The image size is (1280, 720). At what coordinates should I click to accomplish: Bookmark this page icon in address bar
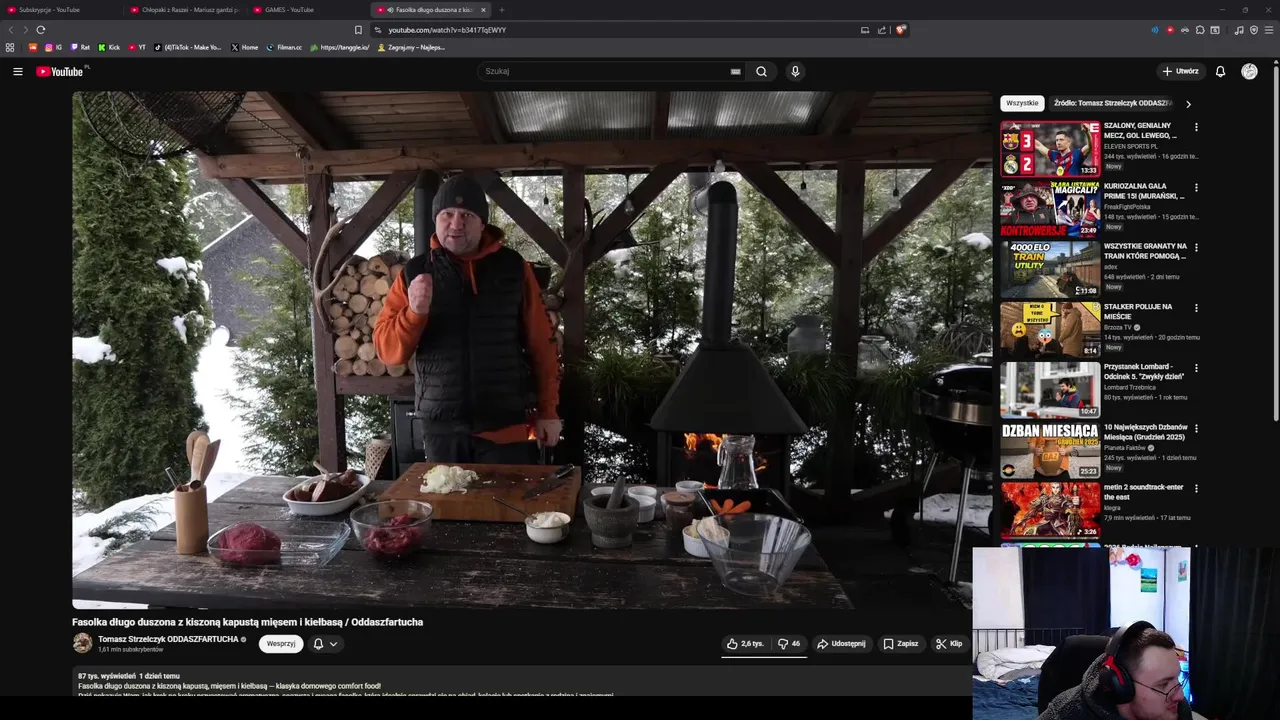[358, 30]
